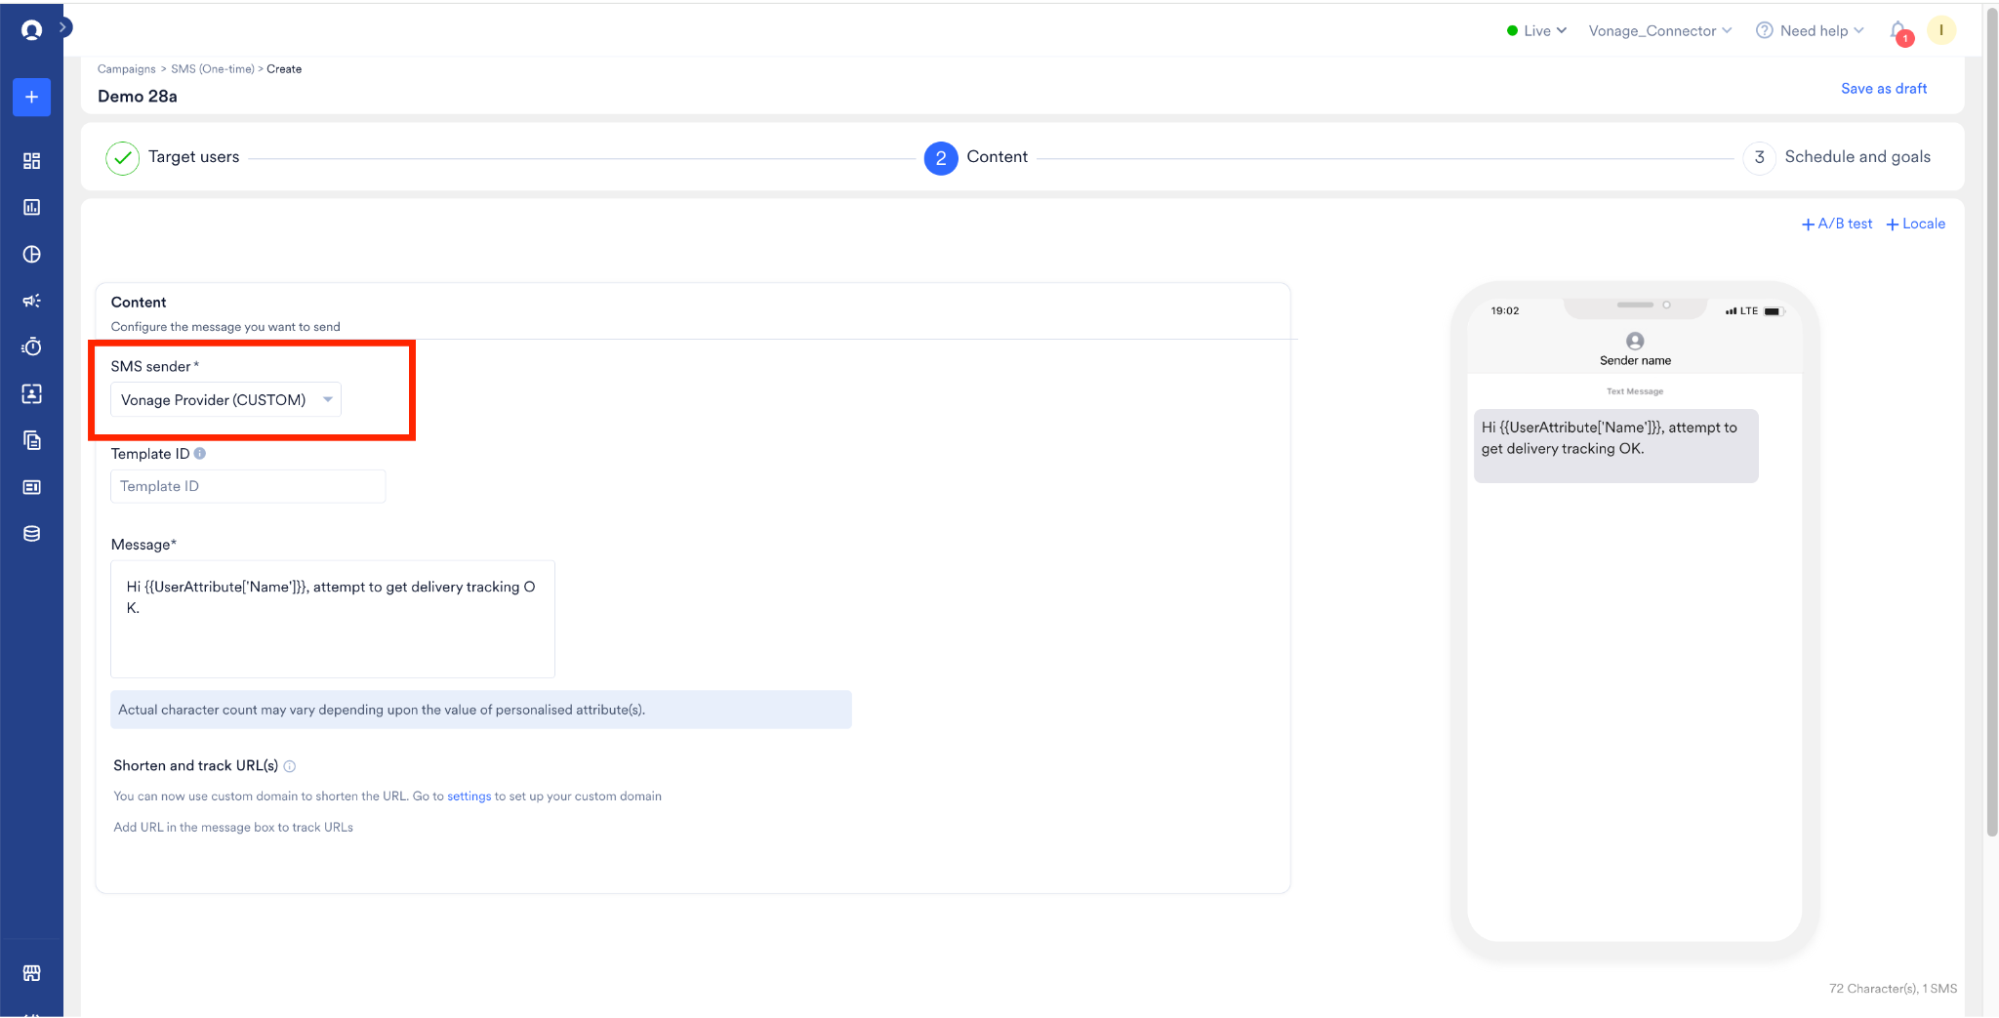Open the database stack icon in sidebar
The image size is (1999, 1018).
pos(32,534)
